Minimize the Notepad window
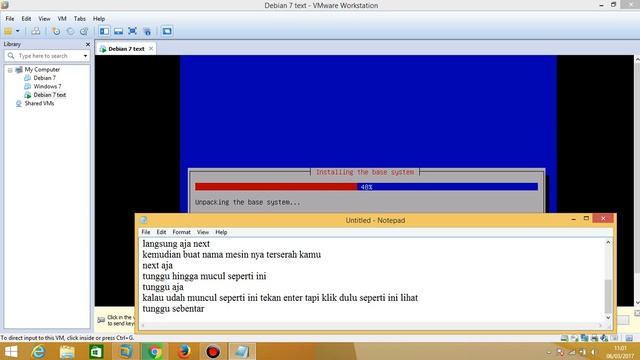The image size is (640, 360). pyautogui.click(x=573, y=219)
